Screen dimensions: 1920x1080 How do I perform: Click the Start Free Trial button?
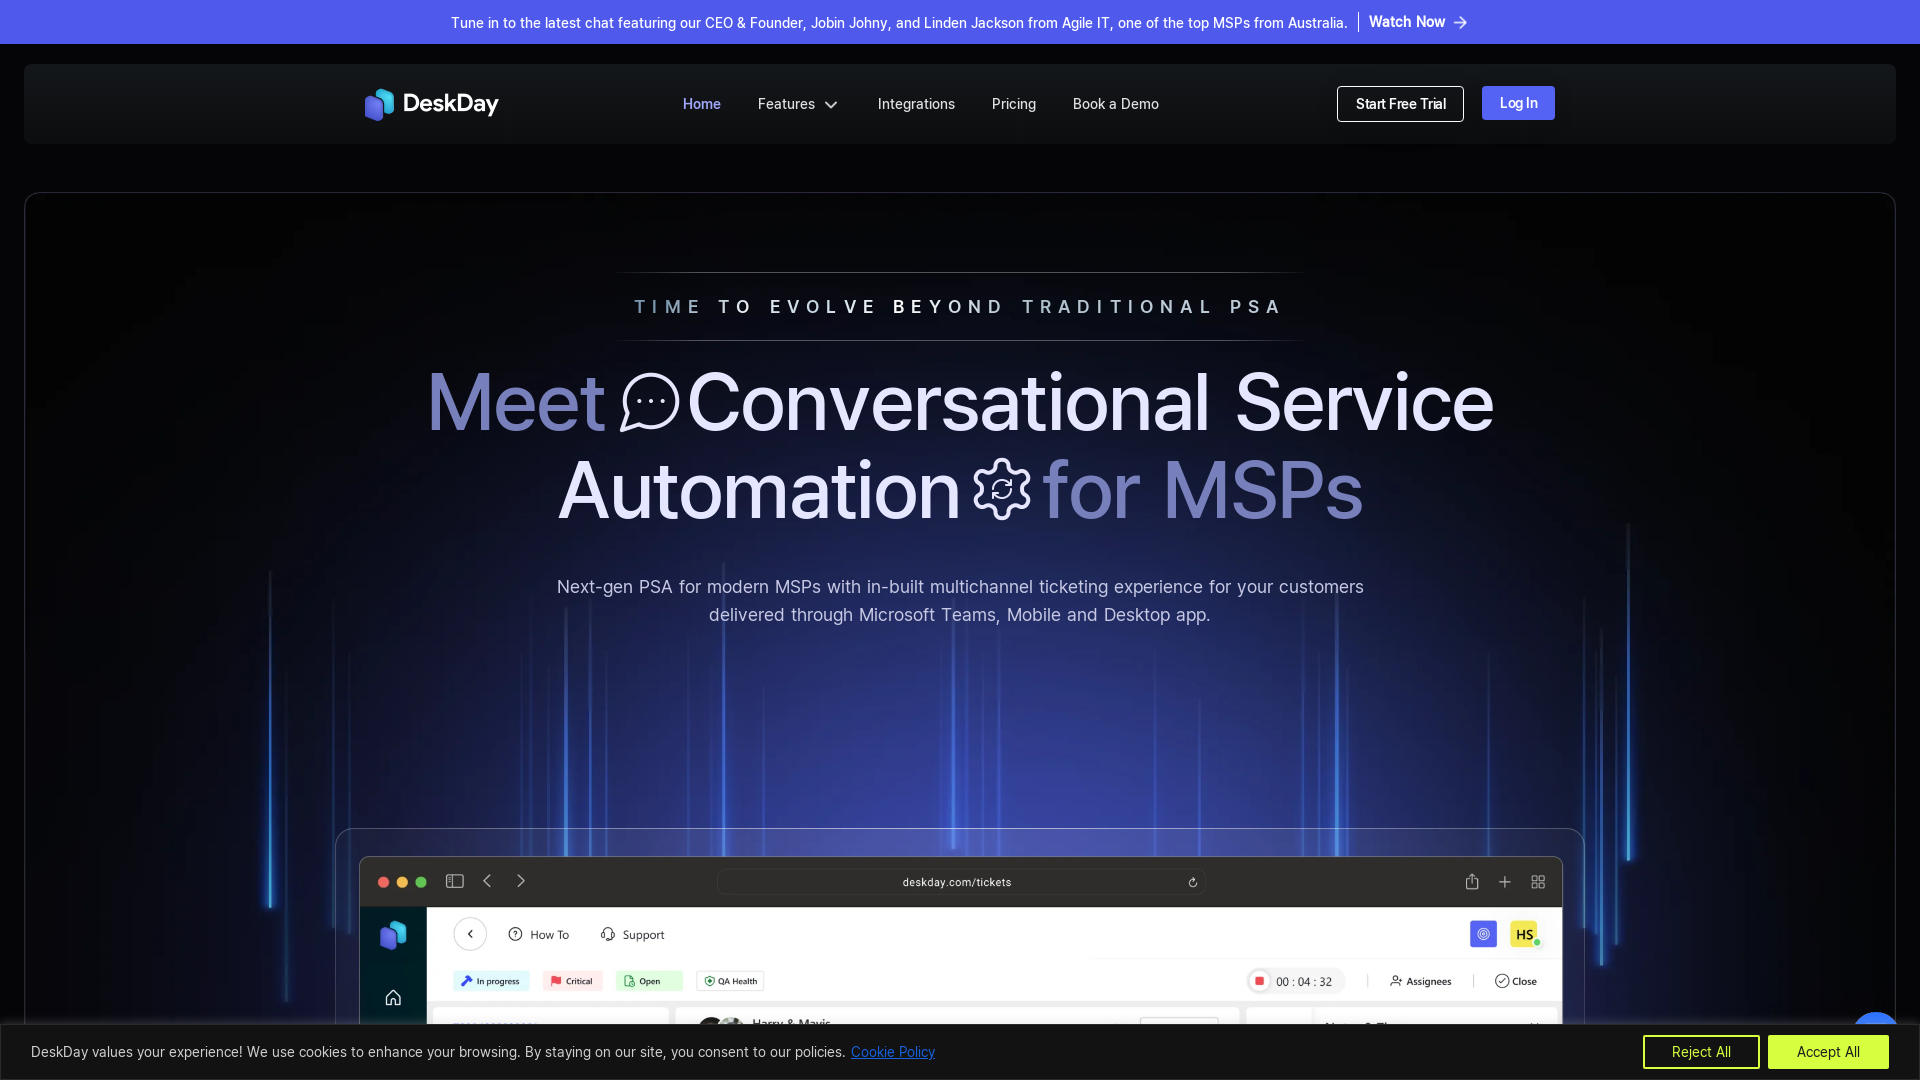pyautogui.click(x=1400, y=104)
